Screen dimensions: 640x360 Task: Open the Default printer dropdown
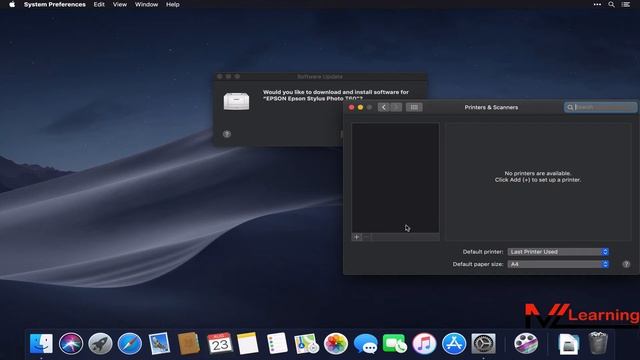coord(558,252)
